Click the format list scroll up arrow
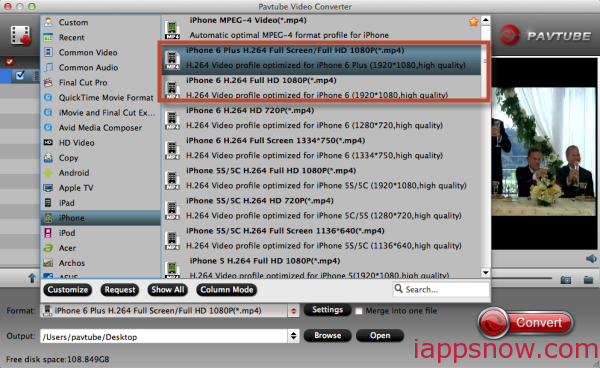 coord(486,20)
